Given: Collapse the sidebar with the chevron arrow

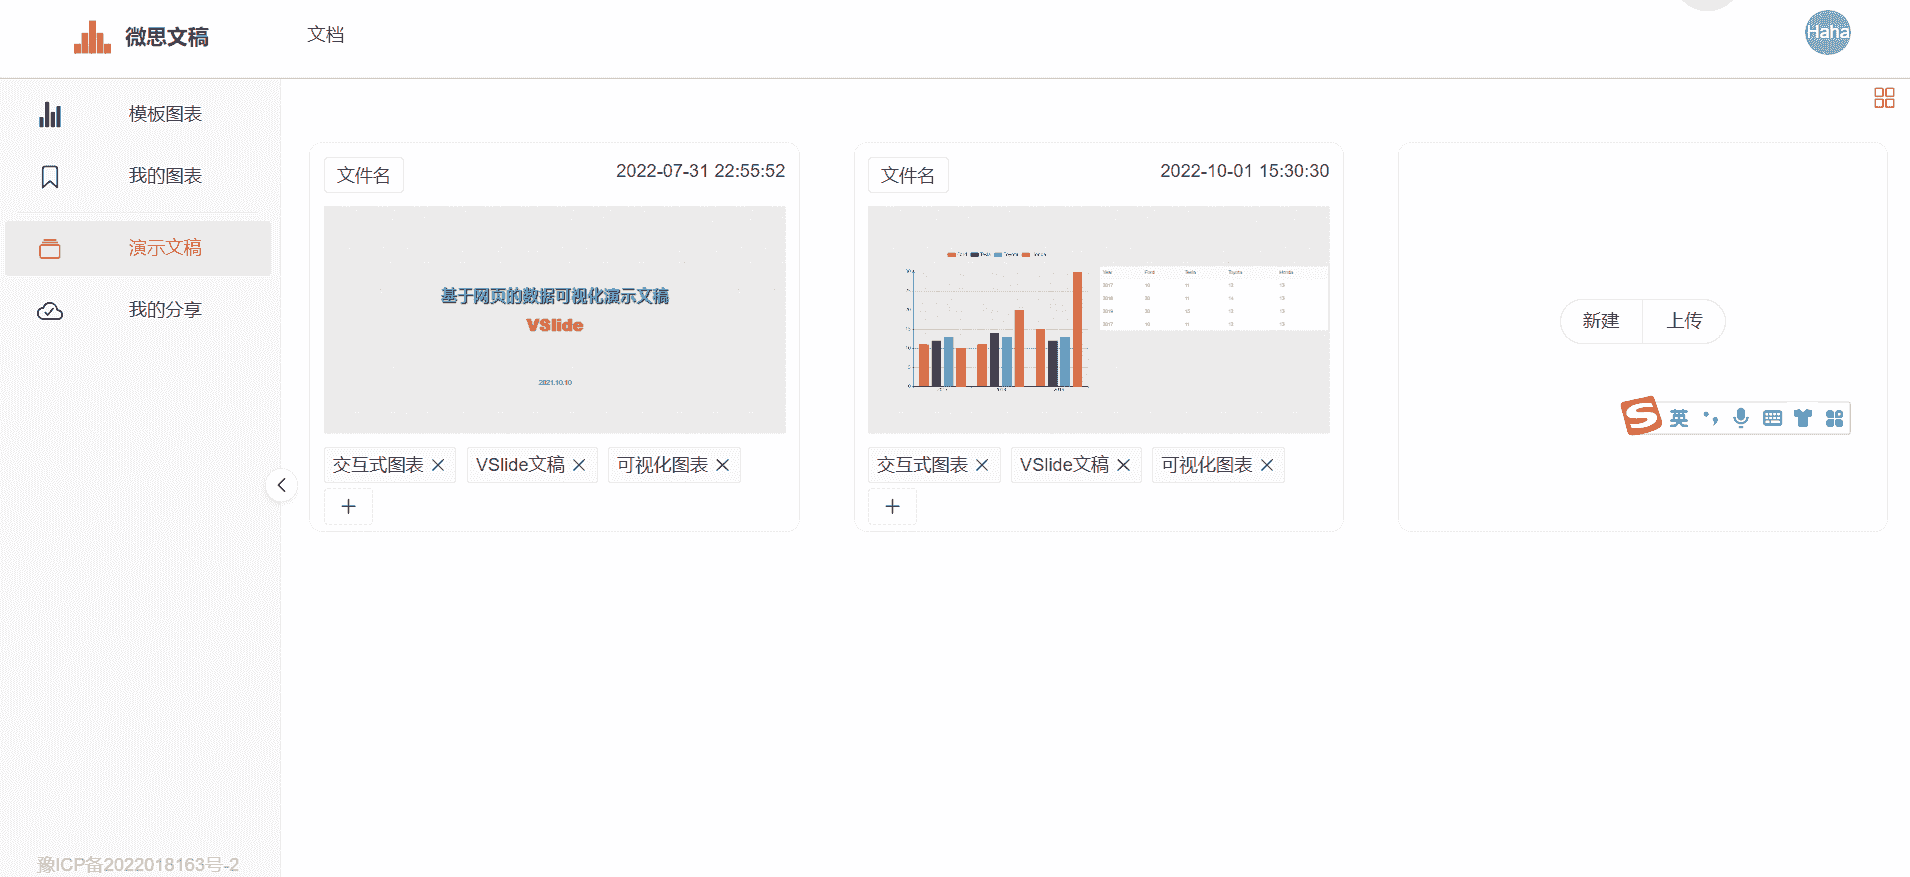Looking at the screenshot, I should tap(282, 485).
